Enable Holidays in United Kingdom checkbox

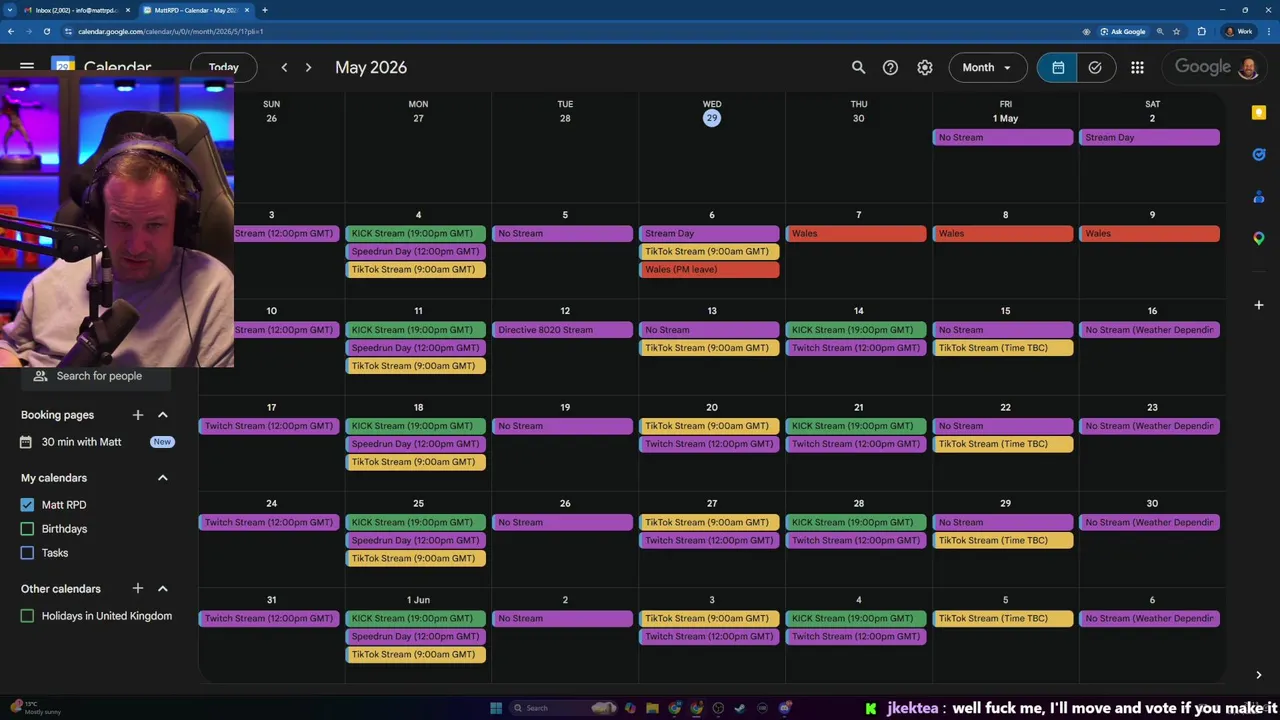(x=27, y=616)
